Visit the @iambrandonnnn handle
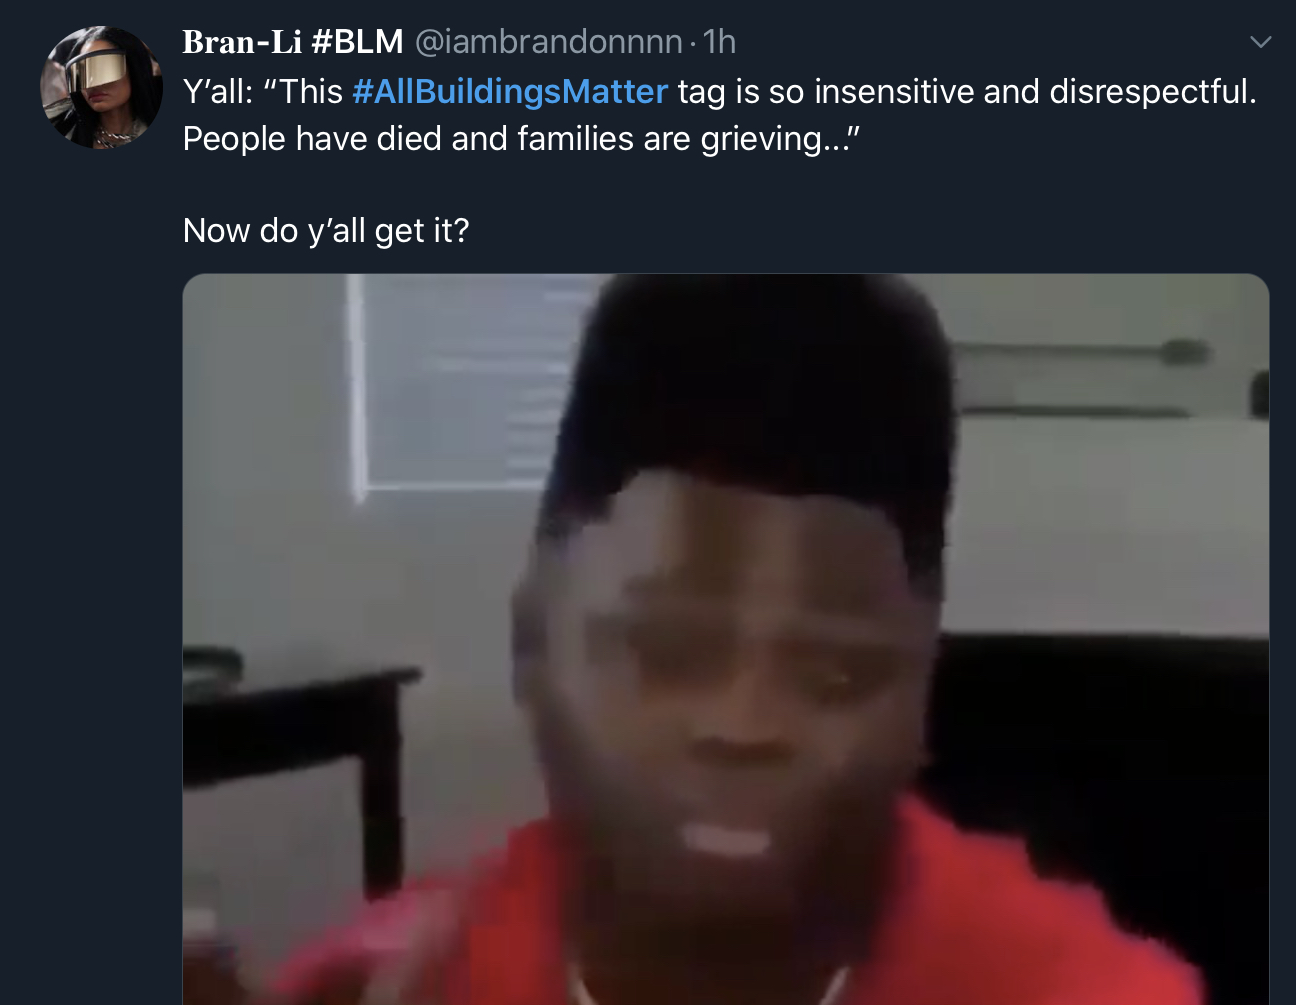The width and height of the screenshot is (1296, 1005). tap(549, 42)
